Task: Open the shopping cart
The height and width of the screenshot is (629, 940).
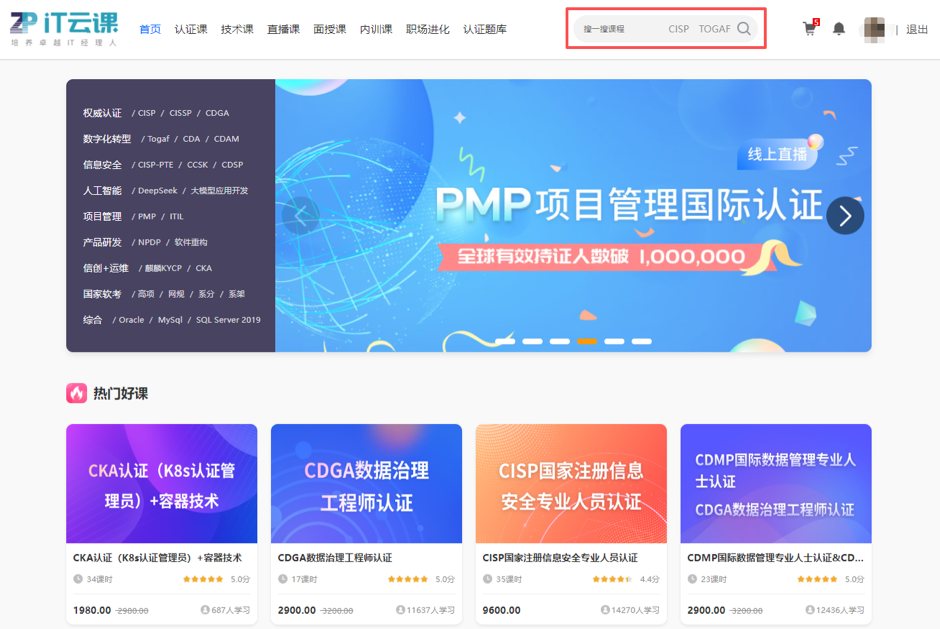Action: tap(809, 29)
